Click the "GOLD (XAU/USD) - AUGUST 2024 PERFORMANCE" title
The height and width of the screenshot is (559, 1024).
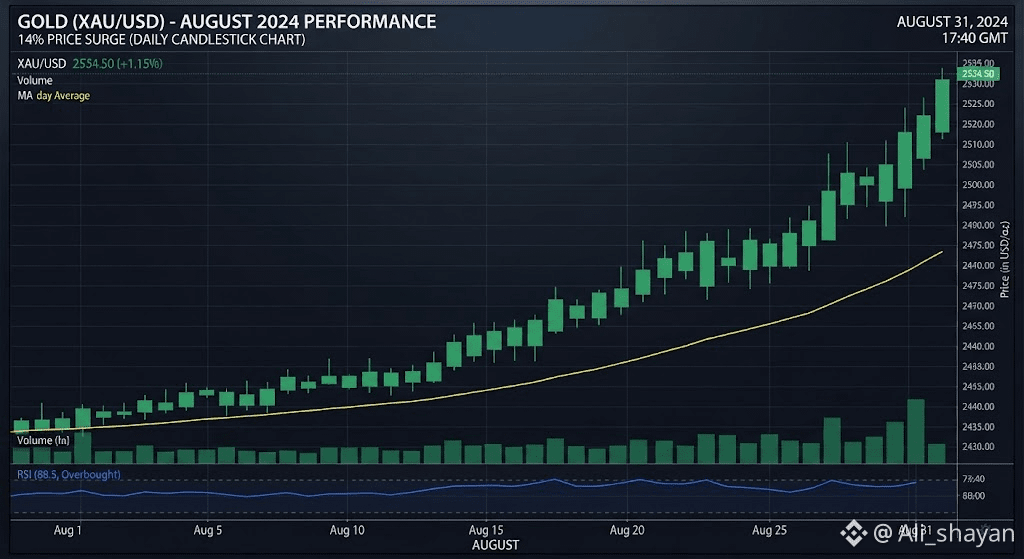pyautogui.click(x=227, y=22)
